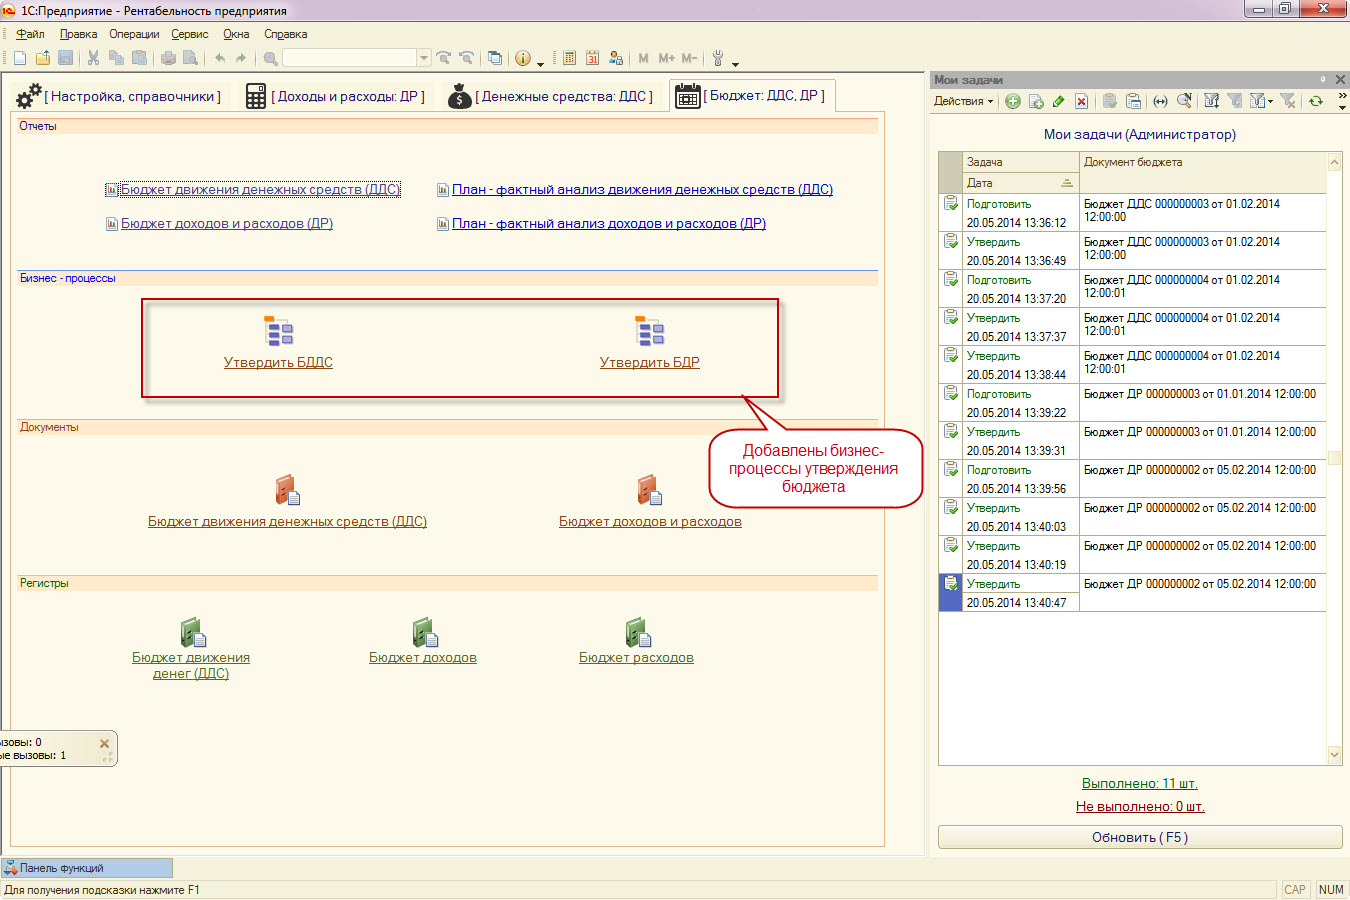The height and width of the screenshot is (900, 1350).
Task: Select the task dated 20.05.2014 13:36:12
Action: pyautogui.click(x=1132, y=213)
